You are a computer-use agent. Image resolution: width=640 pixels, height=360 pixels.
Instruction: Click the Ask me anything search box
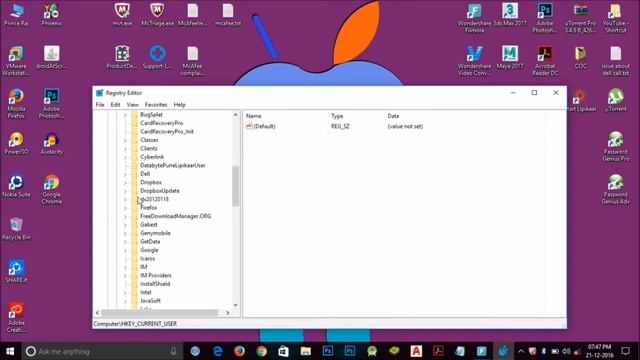click(101, 351)
